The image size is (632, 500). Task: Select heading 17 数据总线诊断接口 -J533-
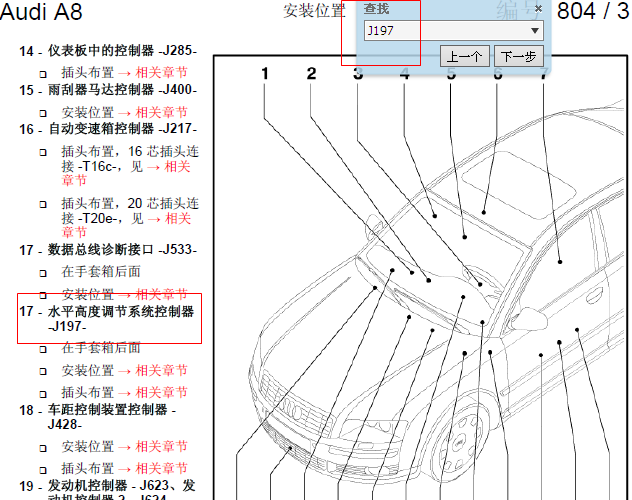tap(108, 250)
